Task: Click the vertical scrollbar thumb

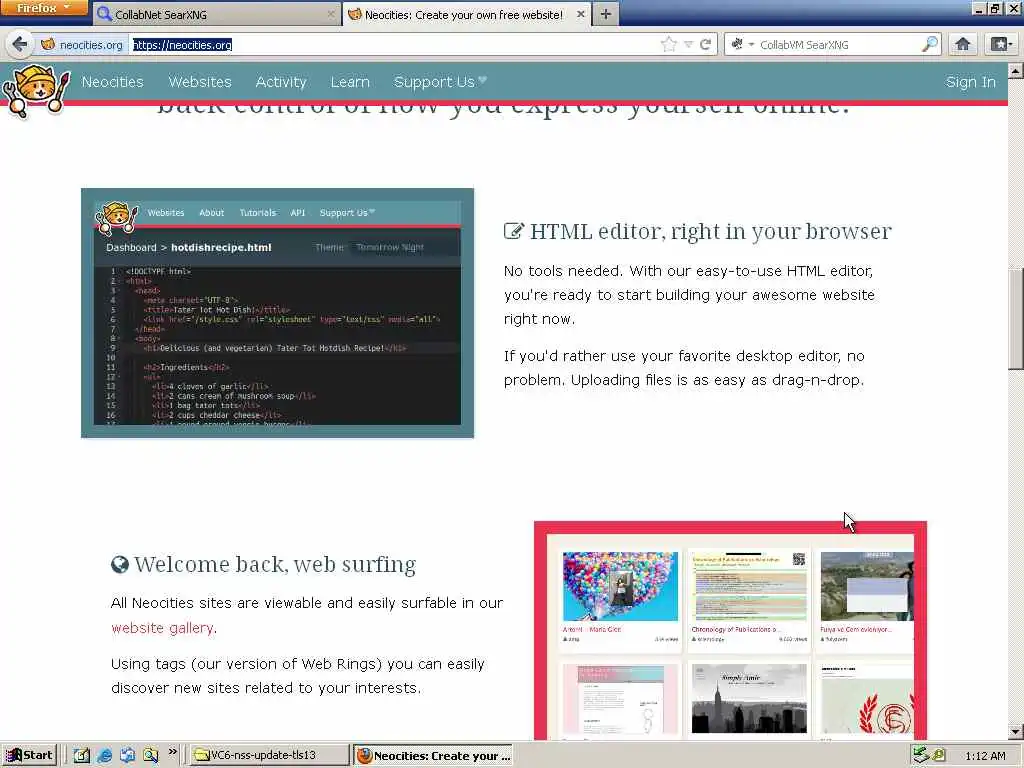Action: pyautogui.click(x=1016, y=319)
